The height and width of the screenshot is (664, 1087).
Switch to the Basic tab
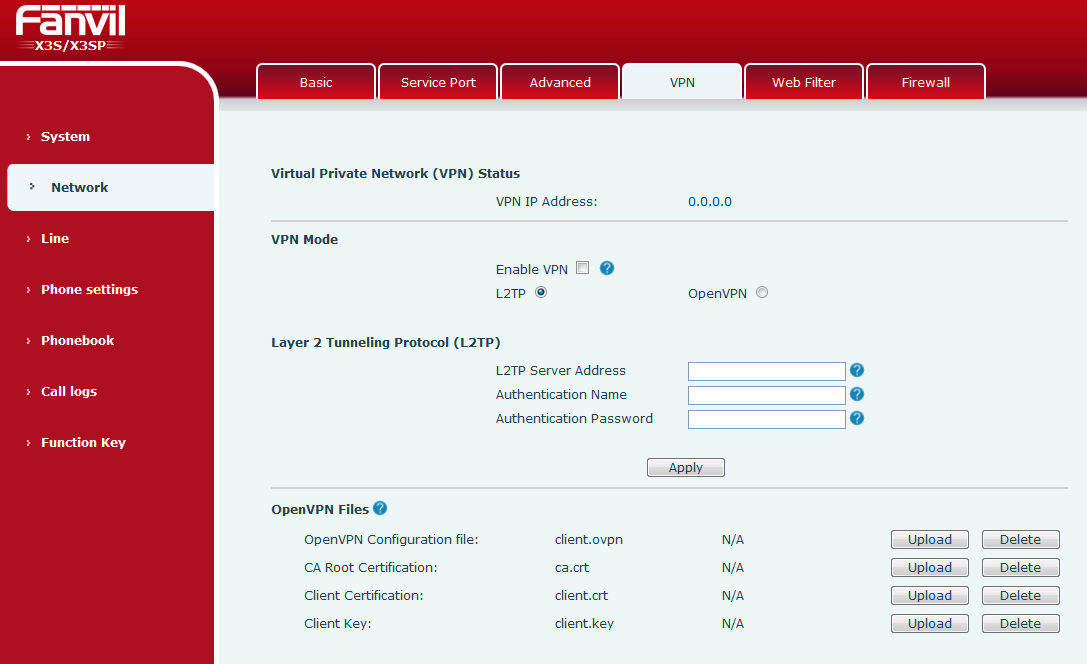point(316,82)
